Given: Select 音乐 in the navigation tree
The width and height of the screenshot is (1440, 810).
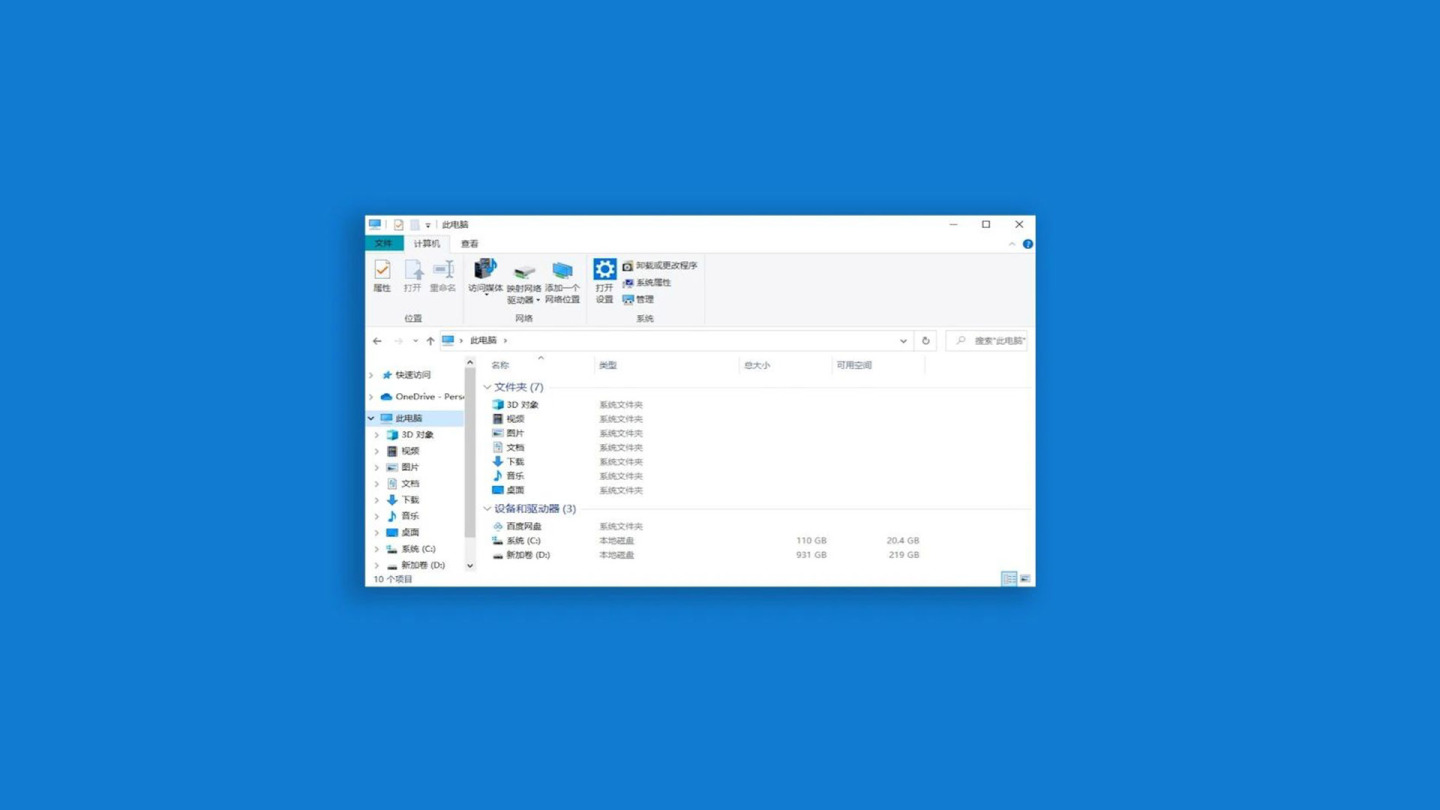Looking at the screenshot, I should coord(403,516).
